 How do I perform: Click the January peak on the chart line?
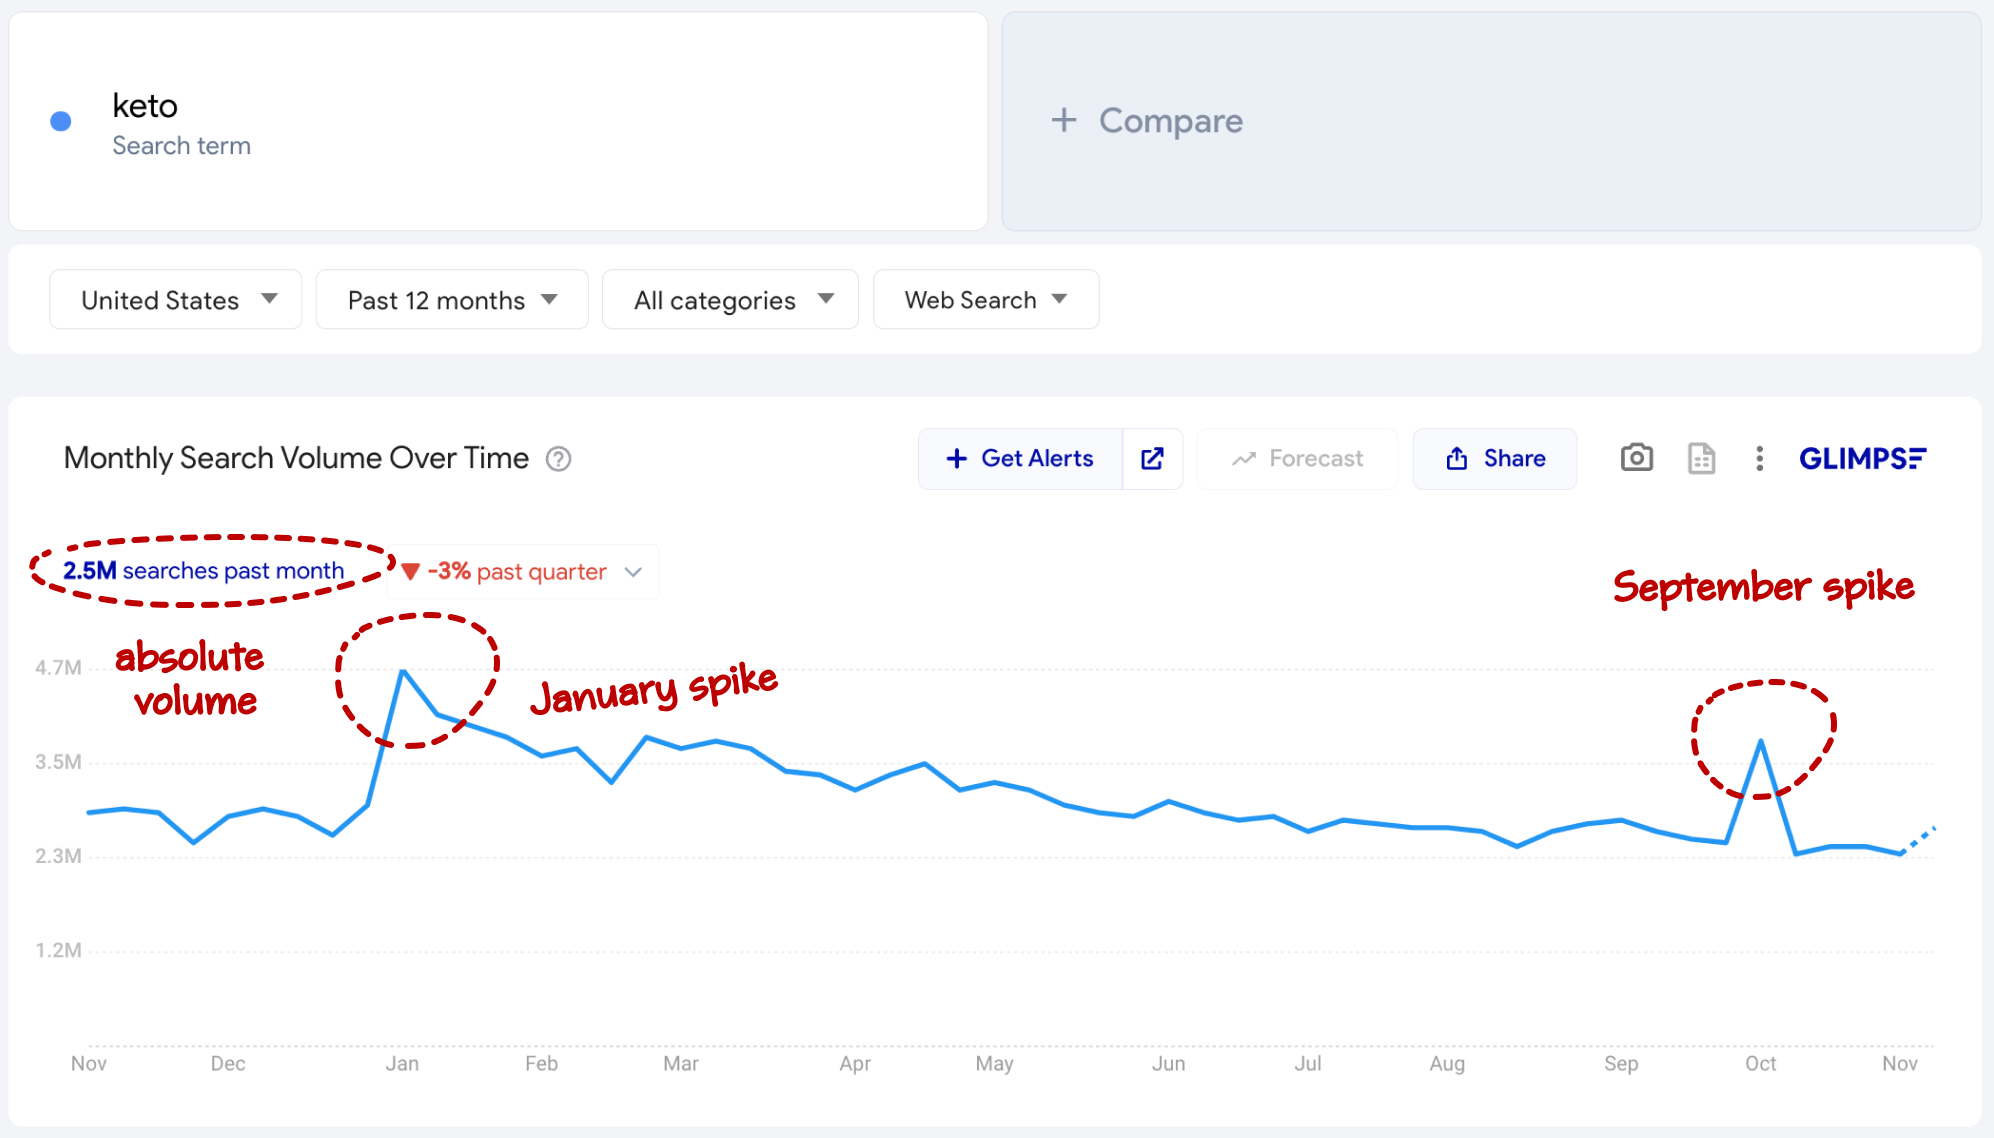click(x=402, y=671)
